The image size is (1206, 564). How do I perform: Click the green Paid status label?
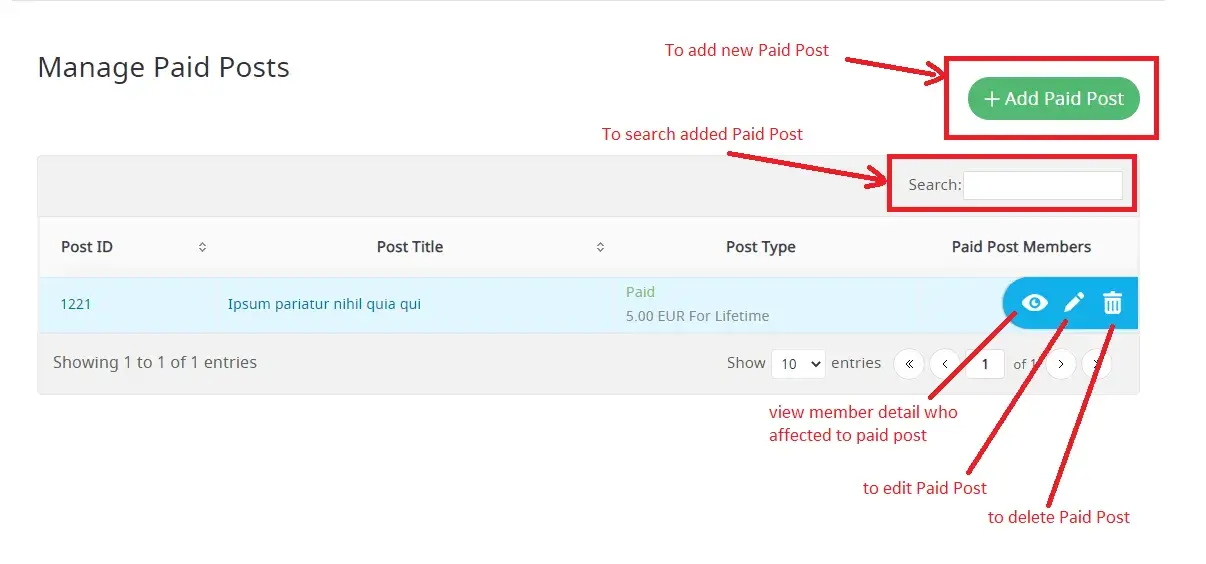tap(640, 292)
